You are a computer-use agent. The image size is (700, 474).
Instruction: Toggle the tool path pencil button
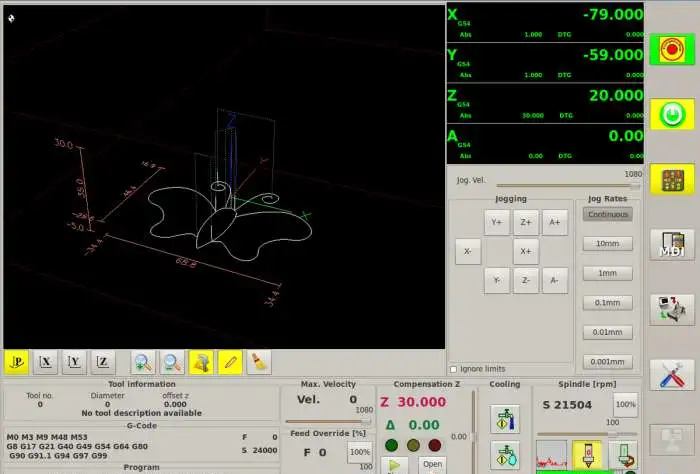point(230,362)
